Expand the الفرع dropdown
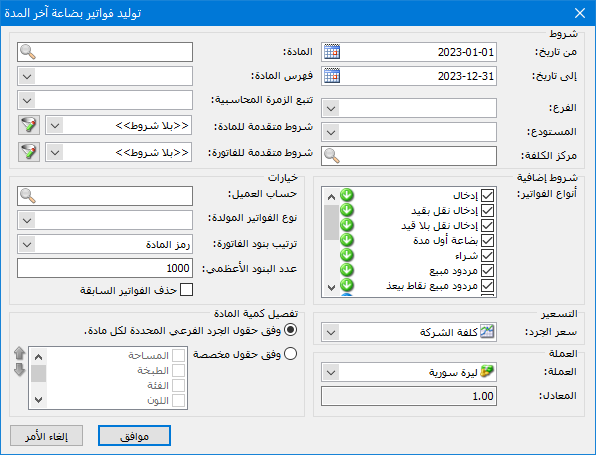This screenshot has height=455, width=596. (x=331, y=108)
